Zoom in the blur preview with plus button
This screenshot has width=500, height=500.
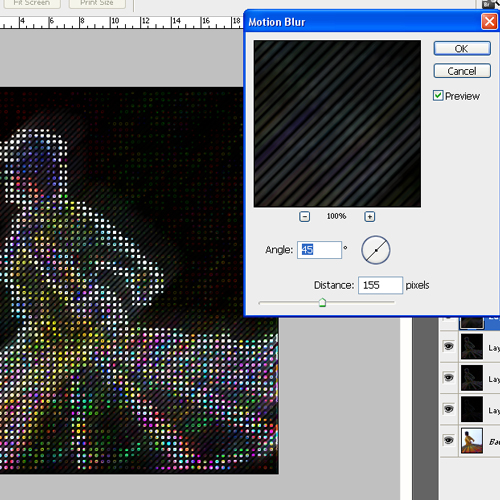click(x=369, y=217)
